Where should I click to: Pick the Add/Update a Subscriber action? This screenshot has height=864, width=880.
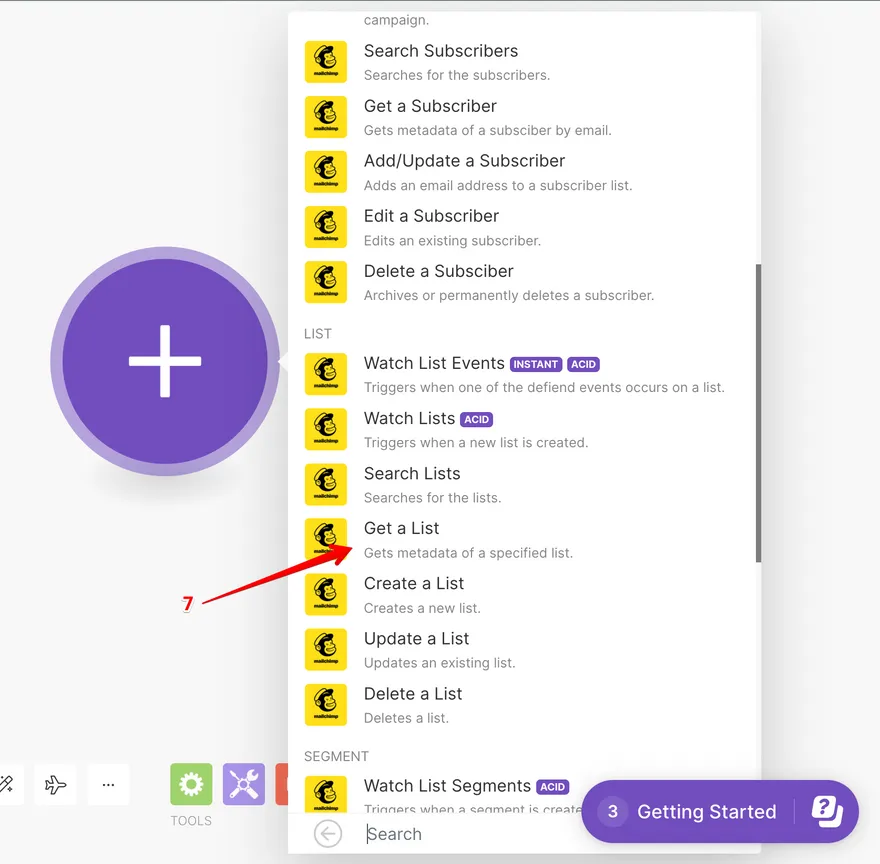[464, 161]
